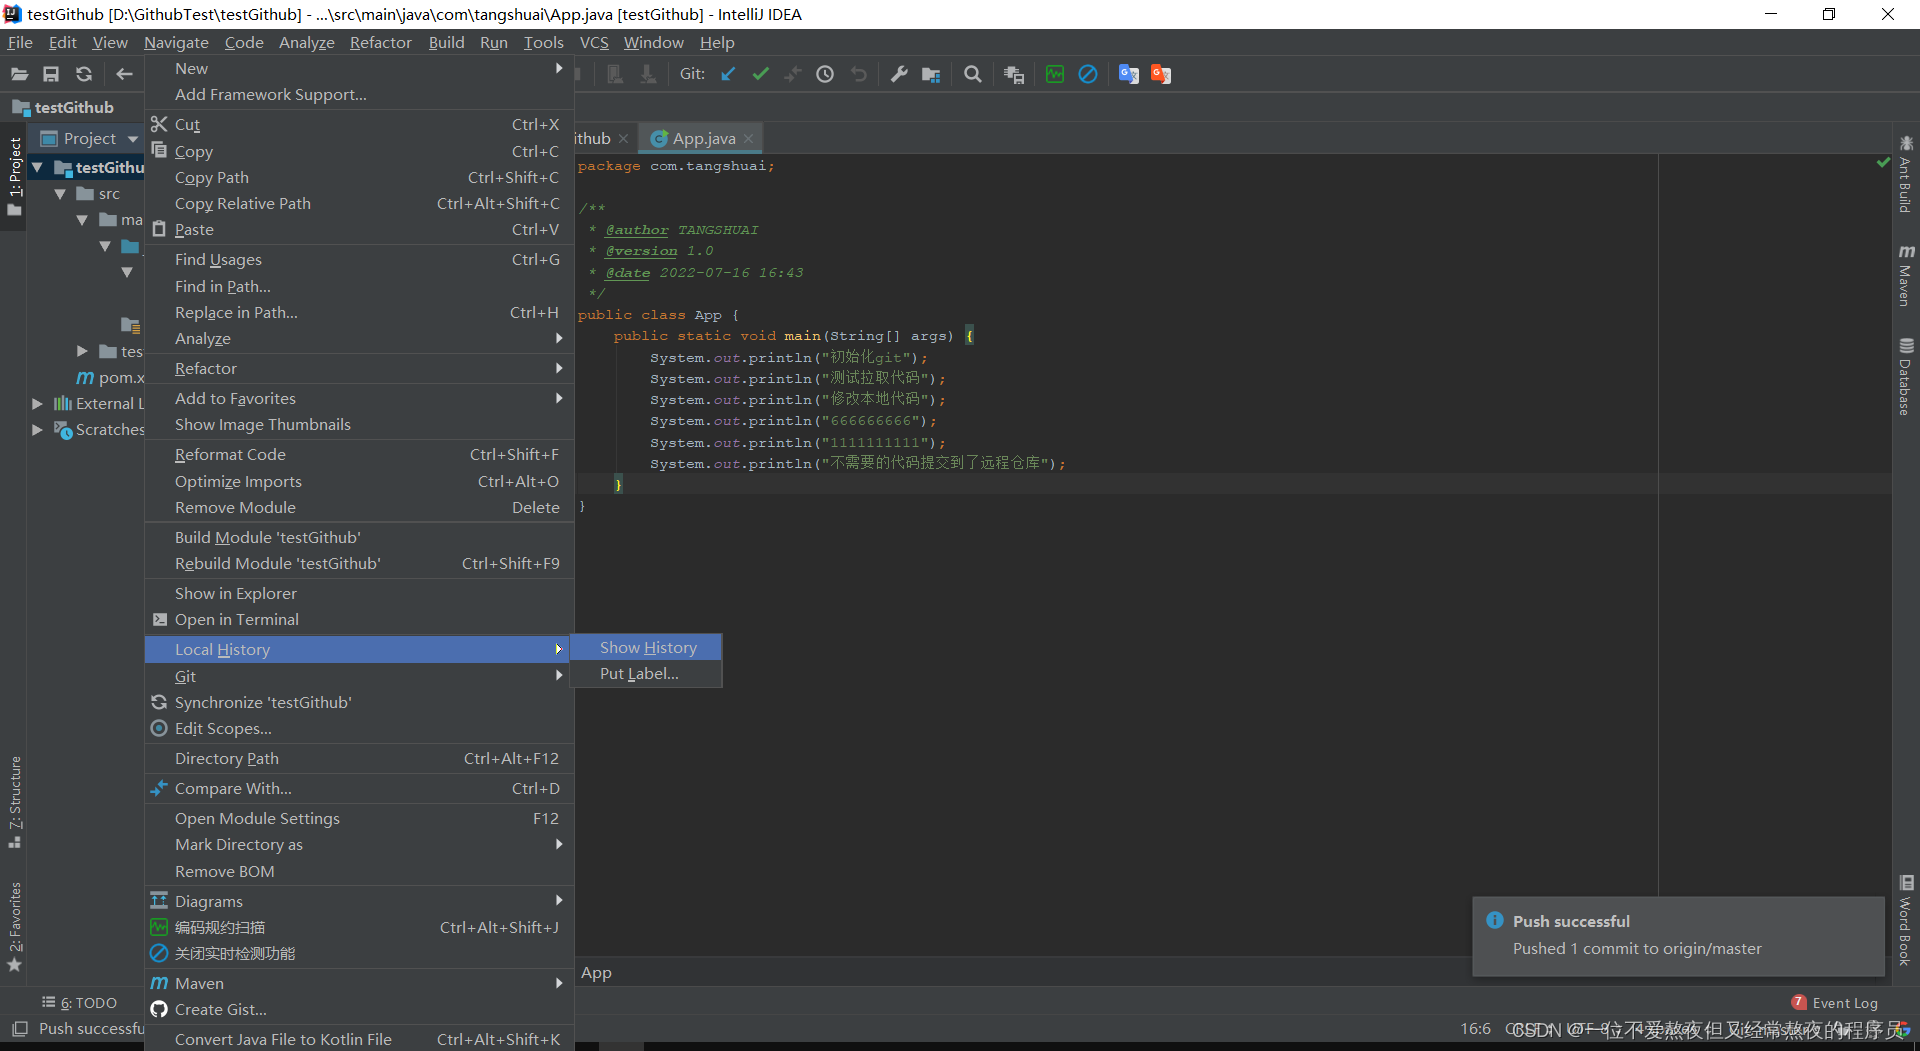Open Settings wrench icon
The image size is (1920, 1051).
point(899,74)
